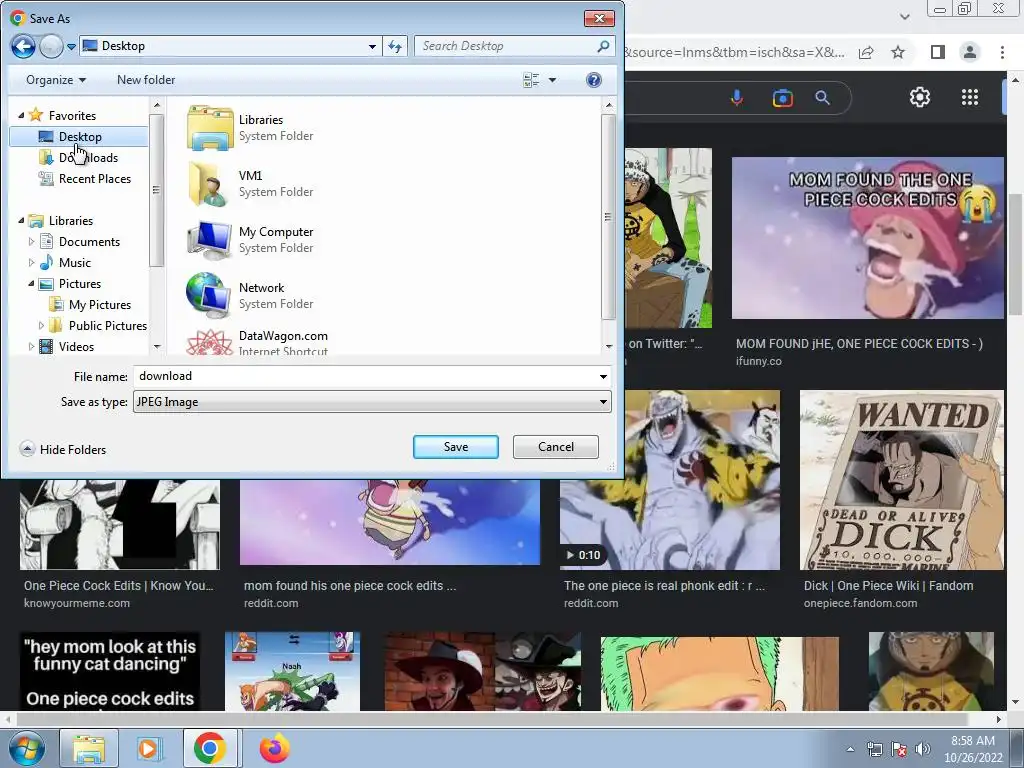
Task: Click Hide Folders toggle
Action: tap(63, 449)
